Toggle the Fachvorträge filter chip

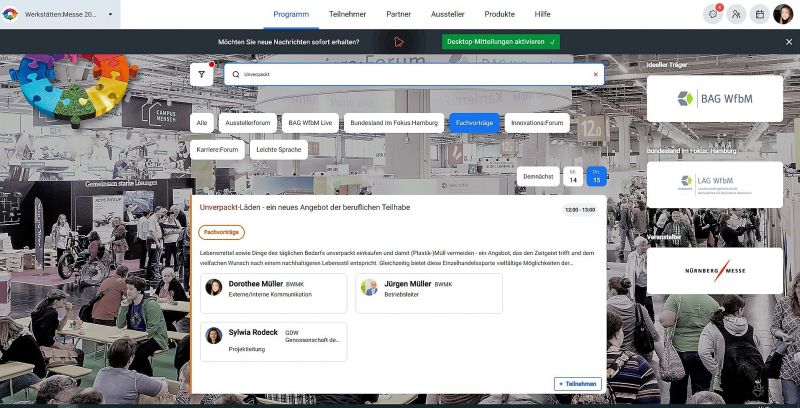pyautogui.click(x=476, y=122)
